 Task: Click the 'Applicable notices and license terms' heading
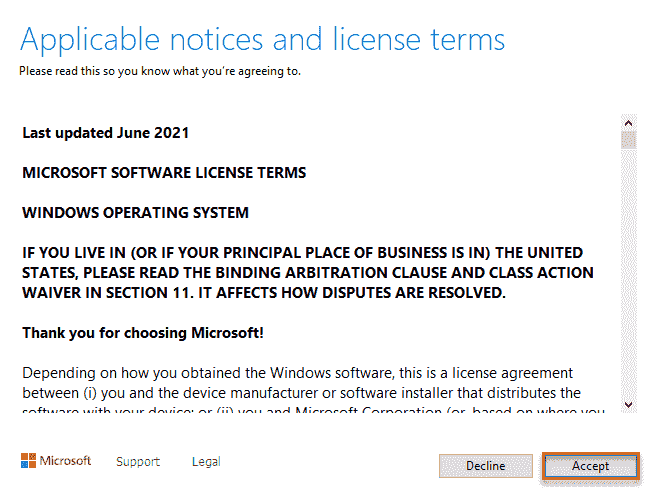coord(263,40)
